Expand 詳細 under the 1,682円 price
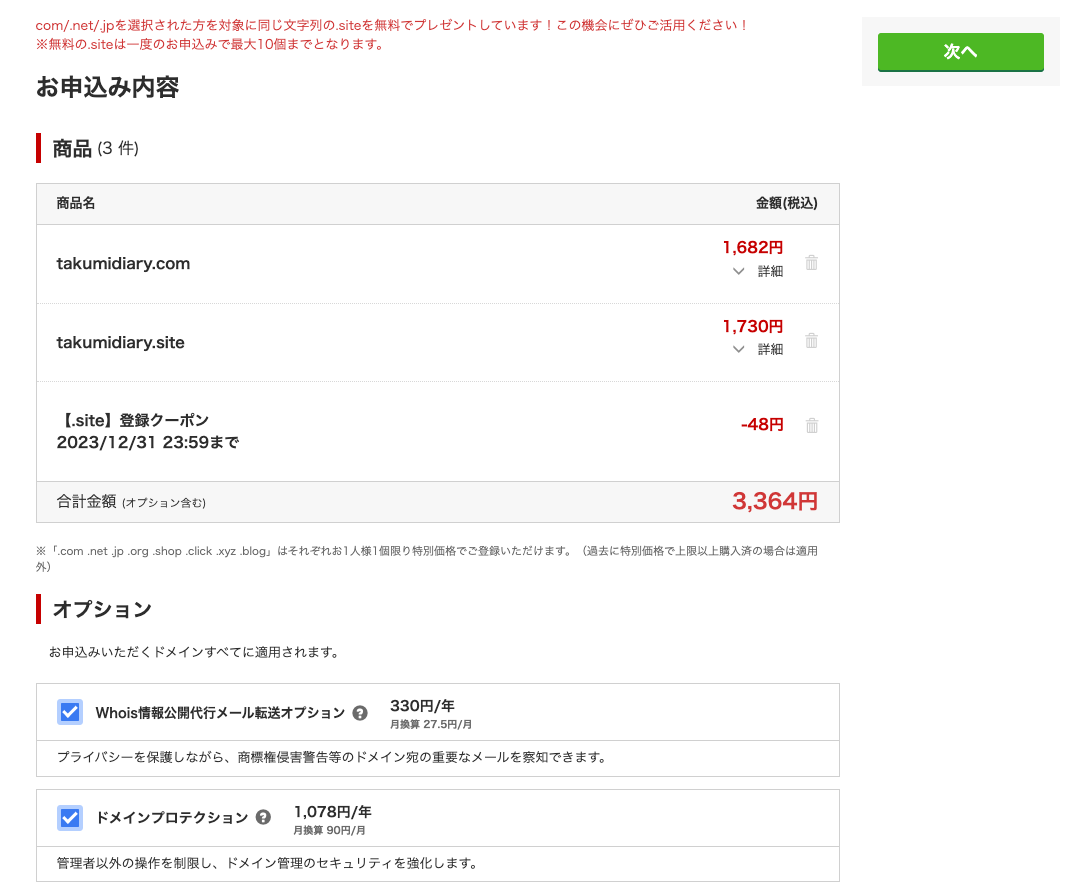This screenshot has width=1077, height=895. pyautogui.click(x=758, y=271)
